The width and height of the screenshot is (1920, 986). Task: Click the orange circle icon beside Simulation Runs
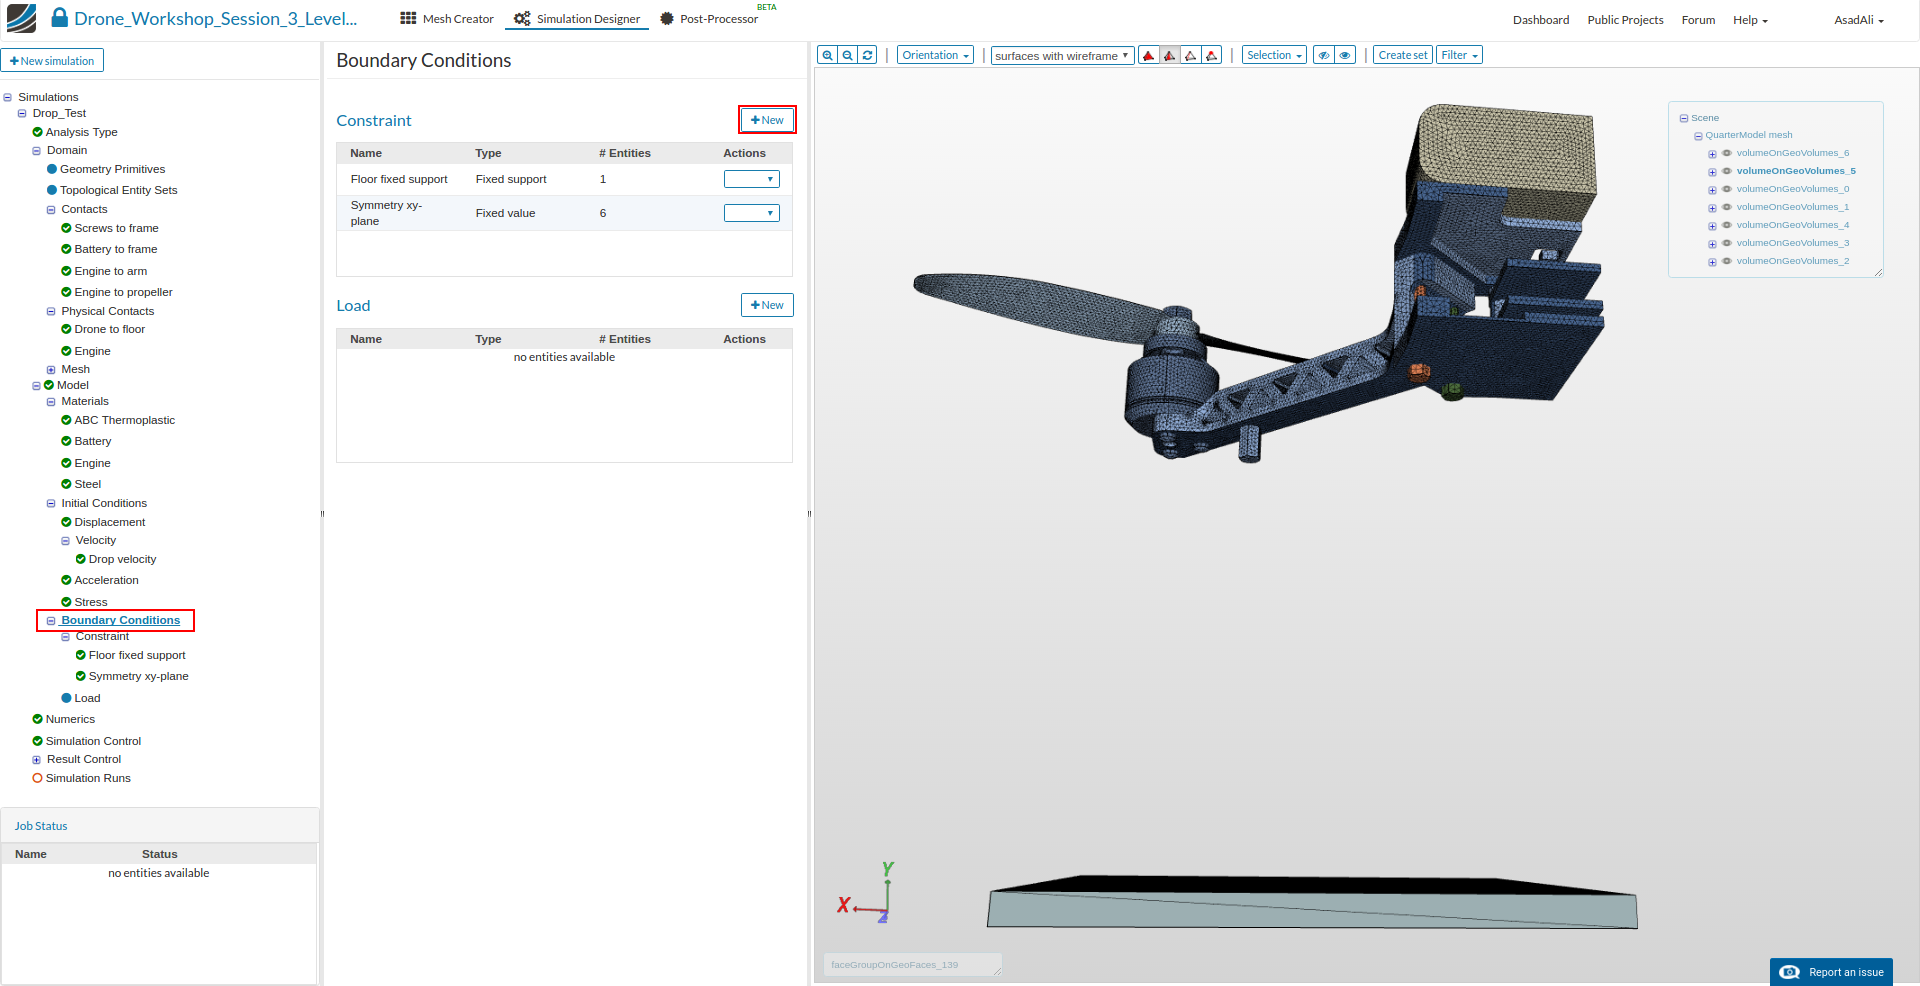click(x=37, y=778)
